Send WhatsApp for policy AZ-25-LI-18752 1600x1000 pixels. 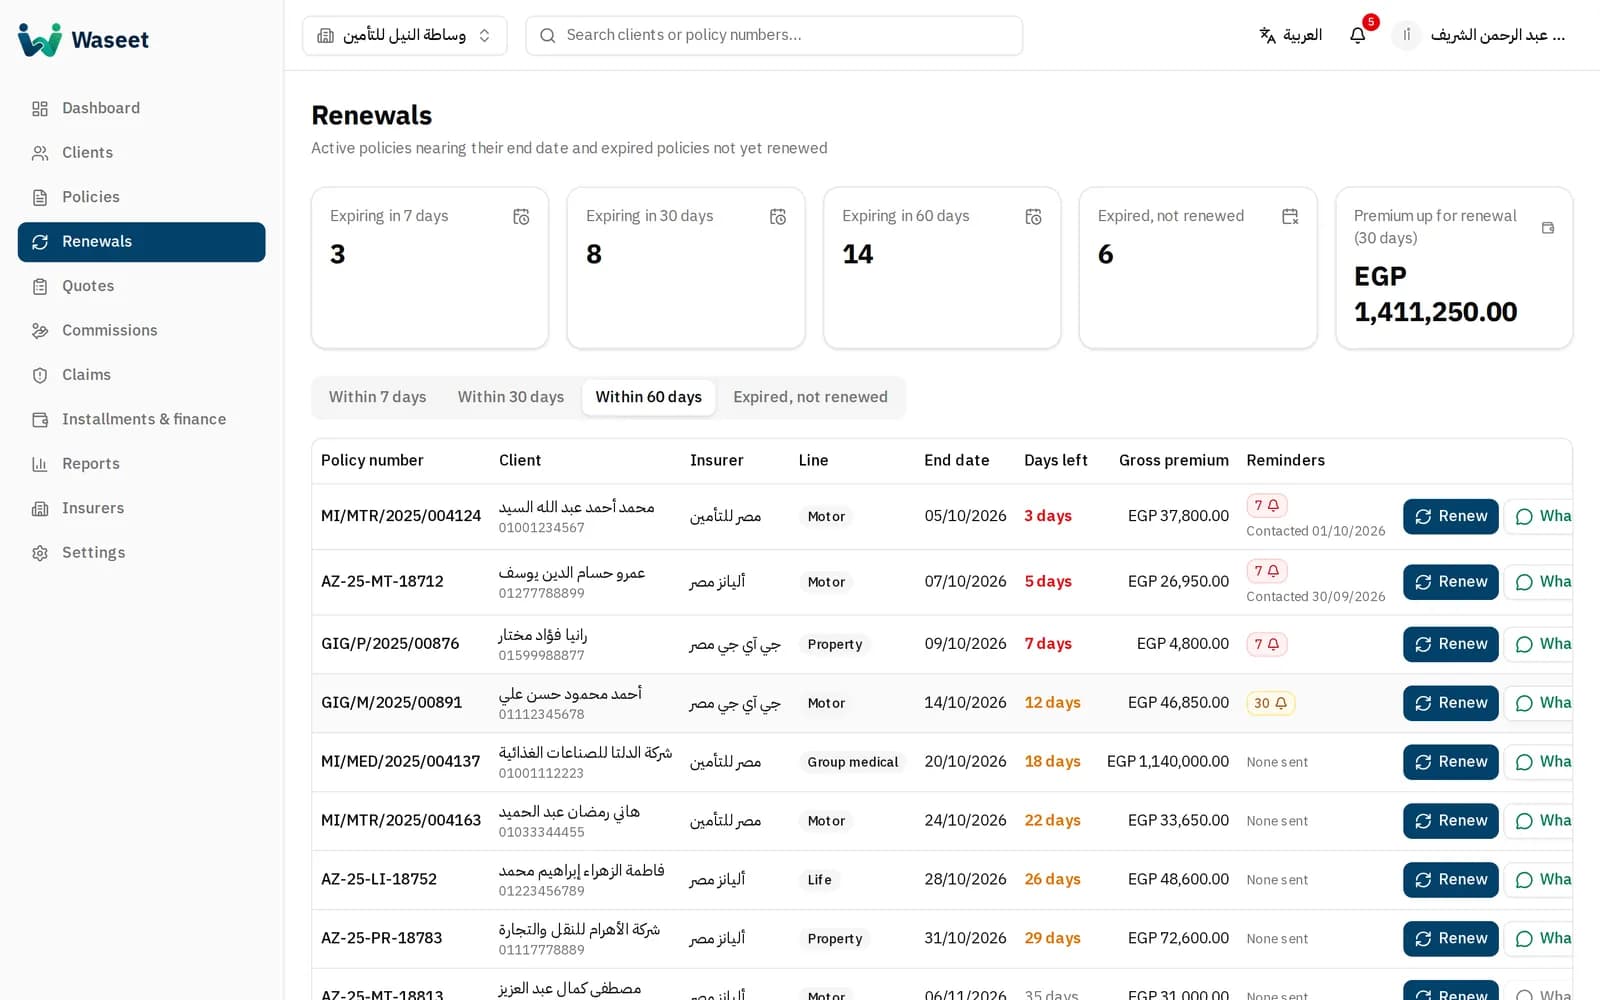(1540, 880)
